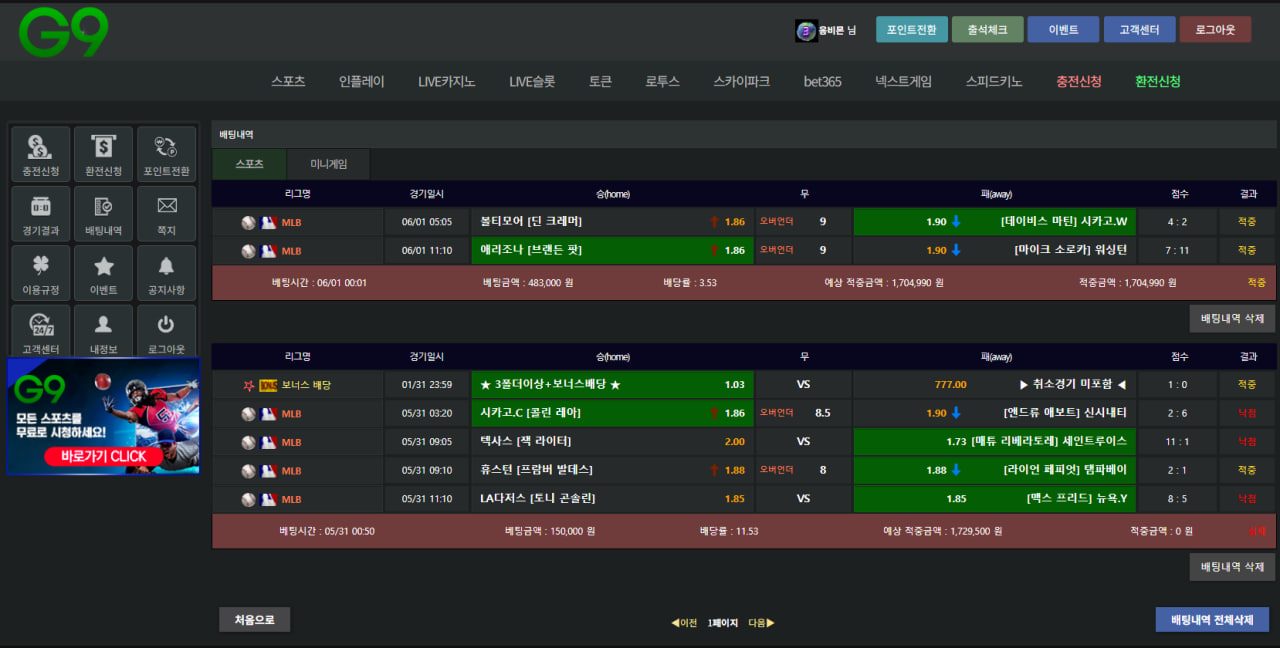This screenshot has height=648, width=1280.
Task: Click the G9 logo in the header
Action: tap(63, 32)
